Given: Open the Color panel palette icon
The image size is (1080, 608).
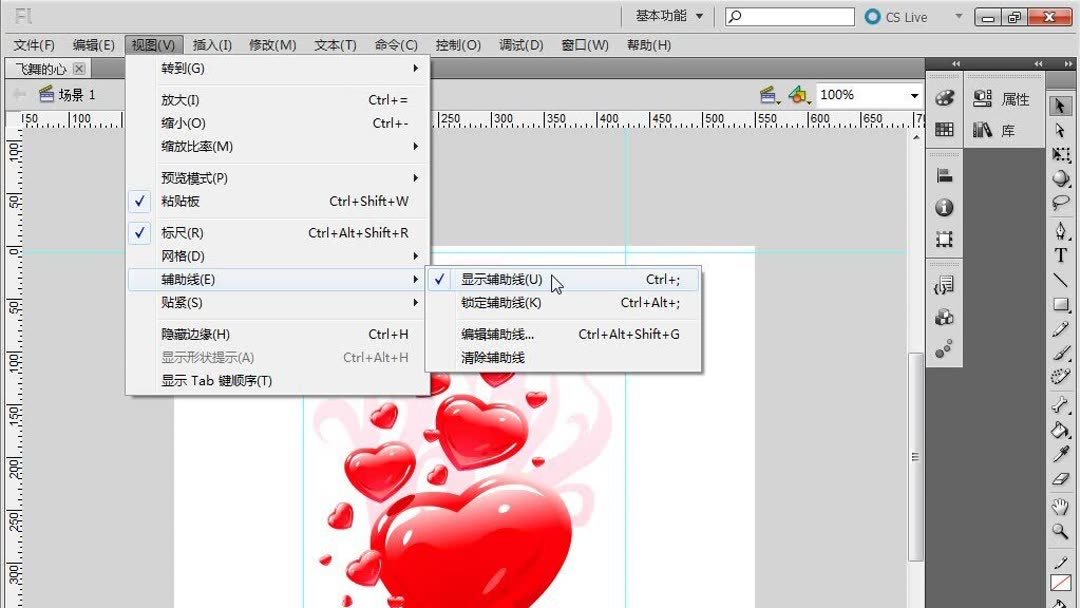Looking at the screenshot, I should 944,96.
